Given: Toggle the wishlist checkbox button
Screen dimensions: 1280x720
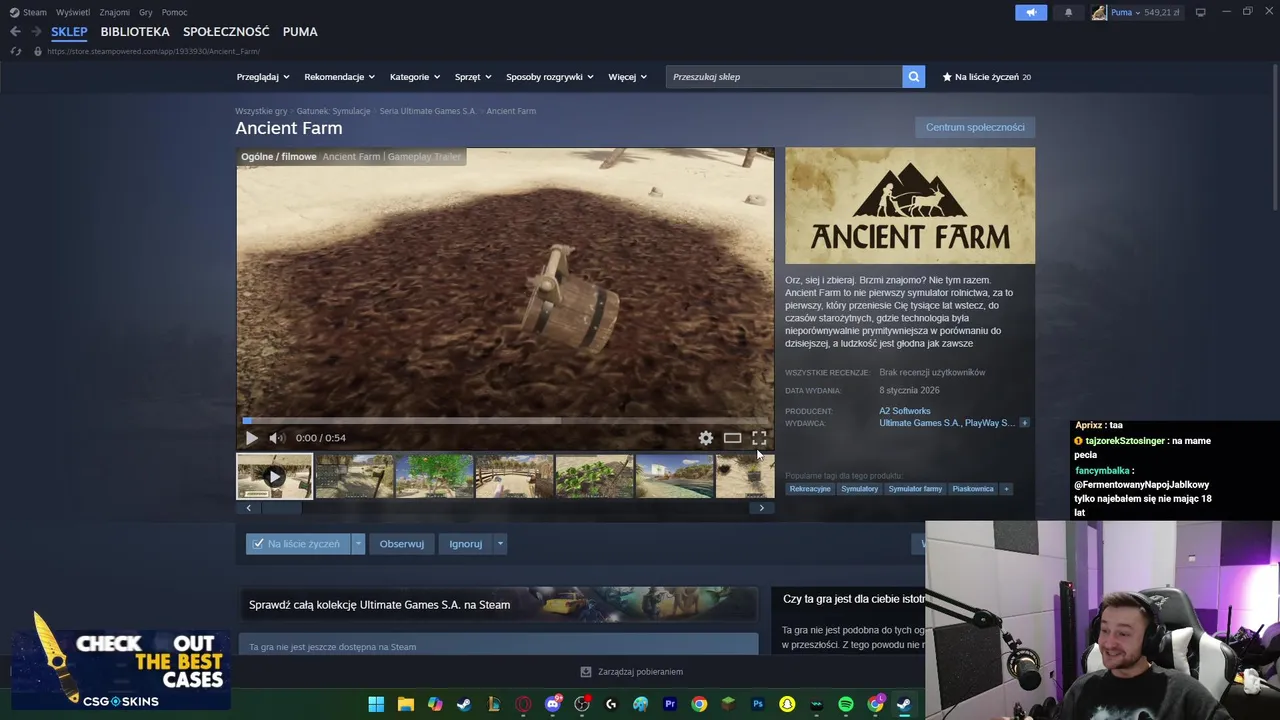Looking at the screenshot, I should click(x=297, y=544).
